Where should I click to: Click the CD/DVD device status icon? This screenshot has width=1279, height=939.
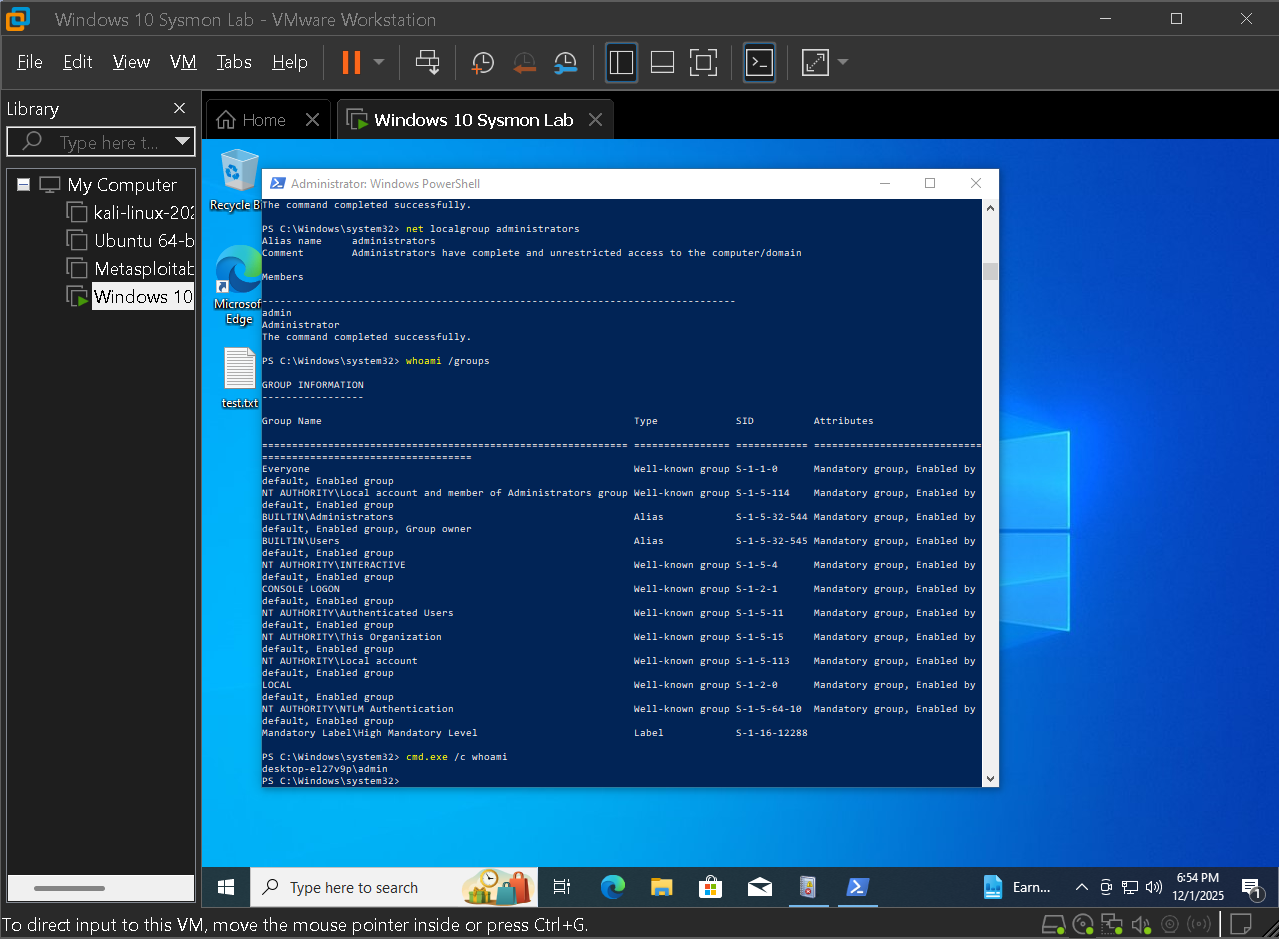pos(1082,923)
